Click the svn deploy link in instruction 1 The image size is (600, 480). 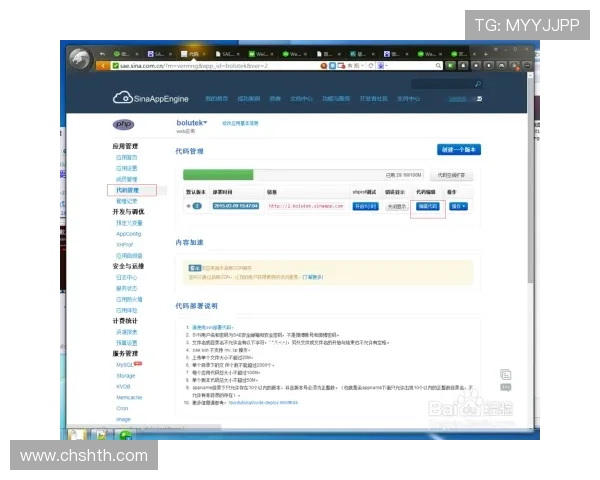[x=212, y=328]
